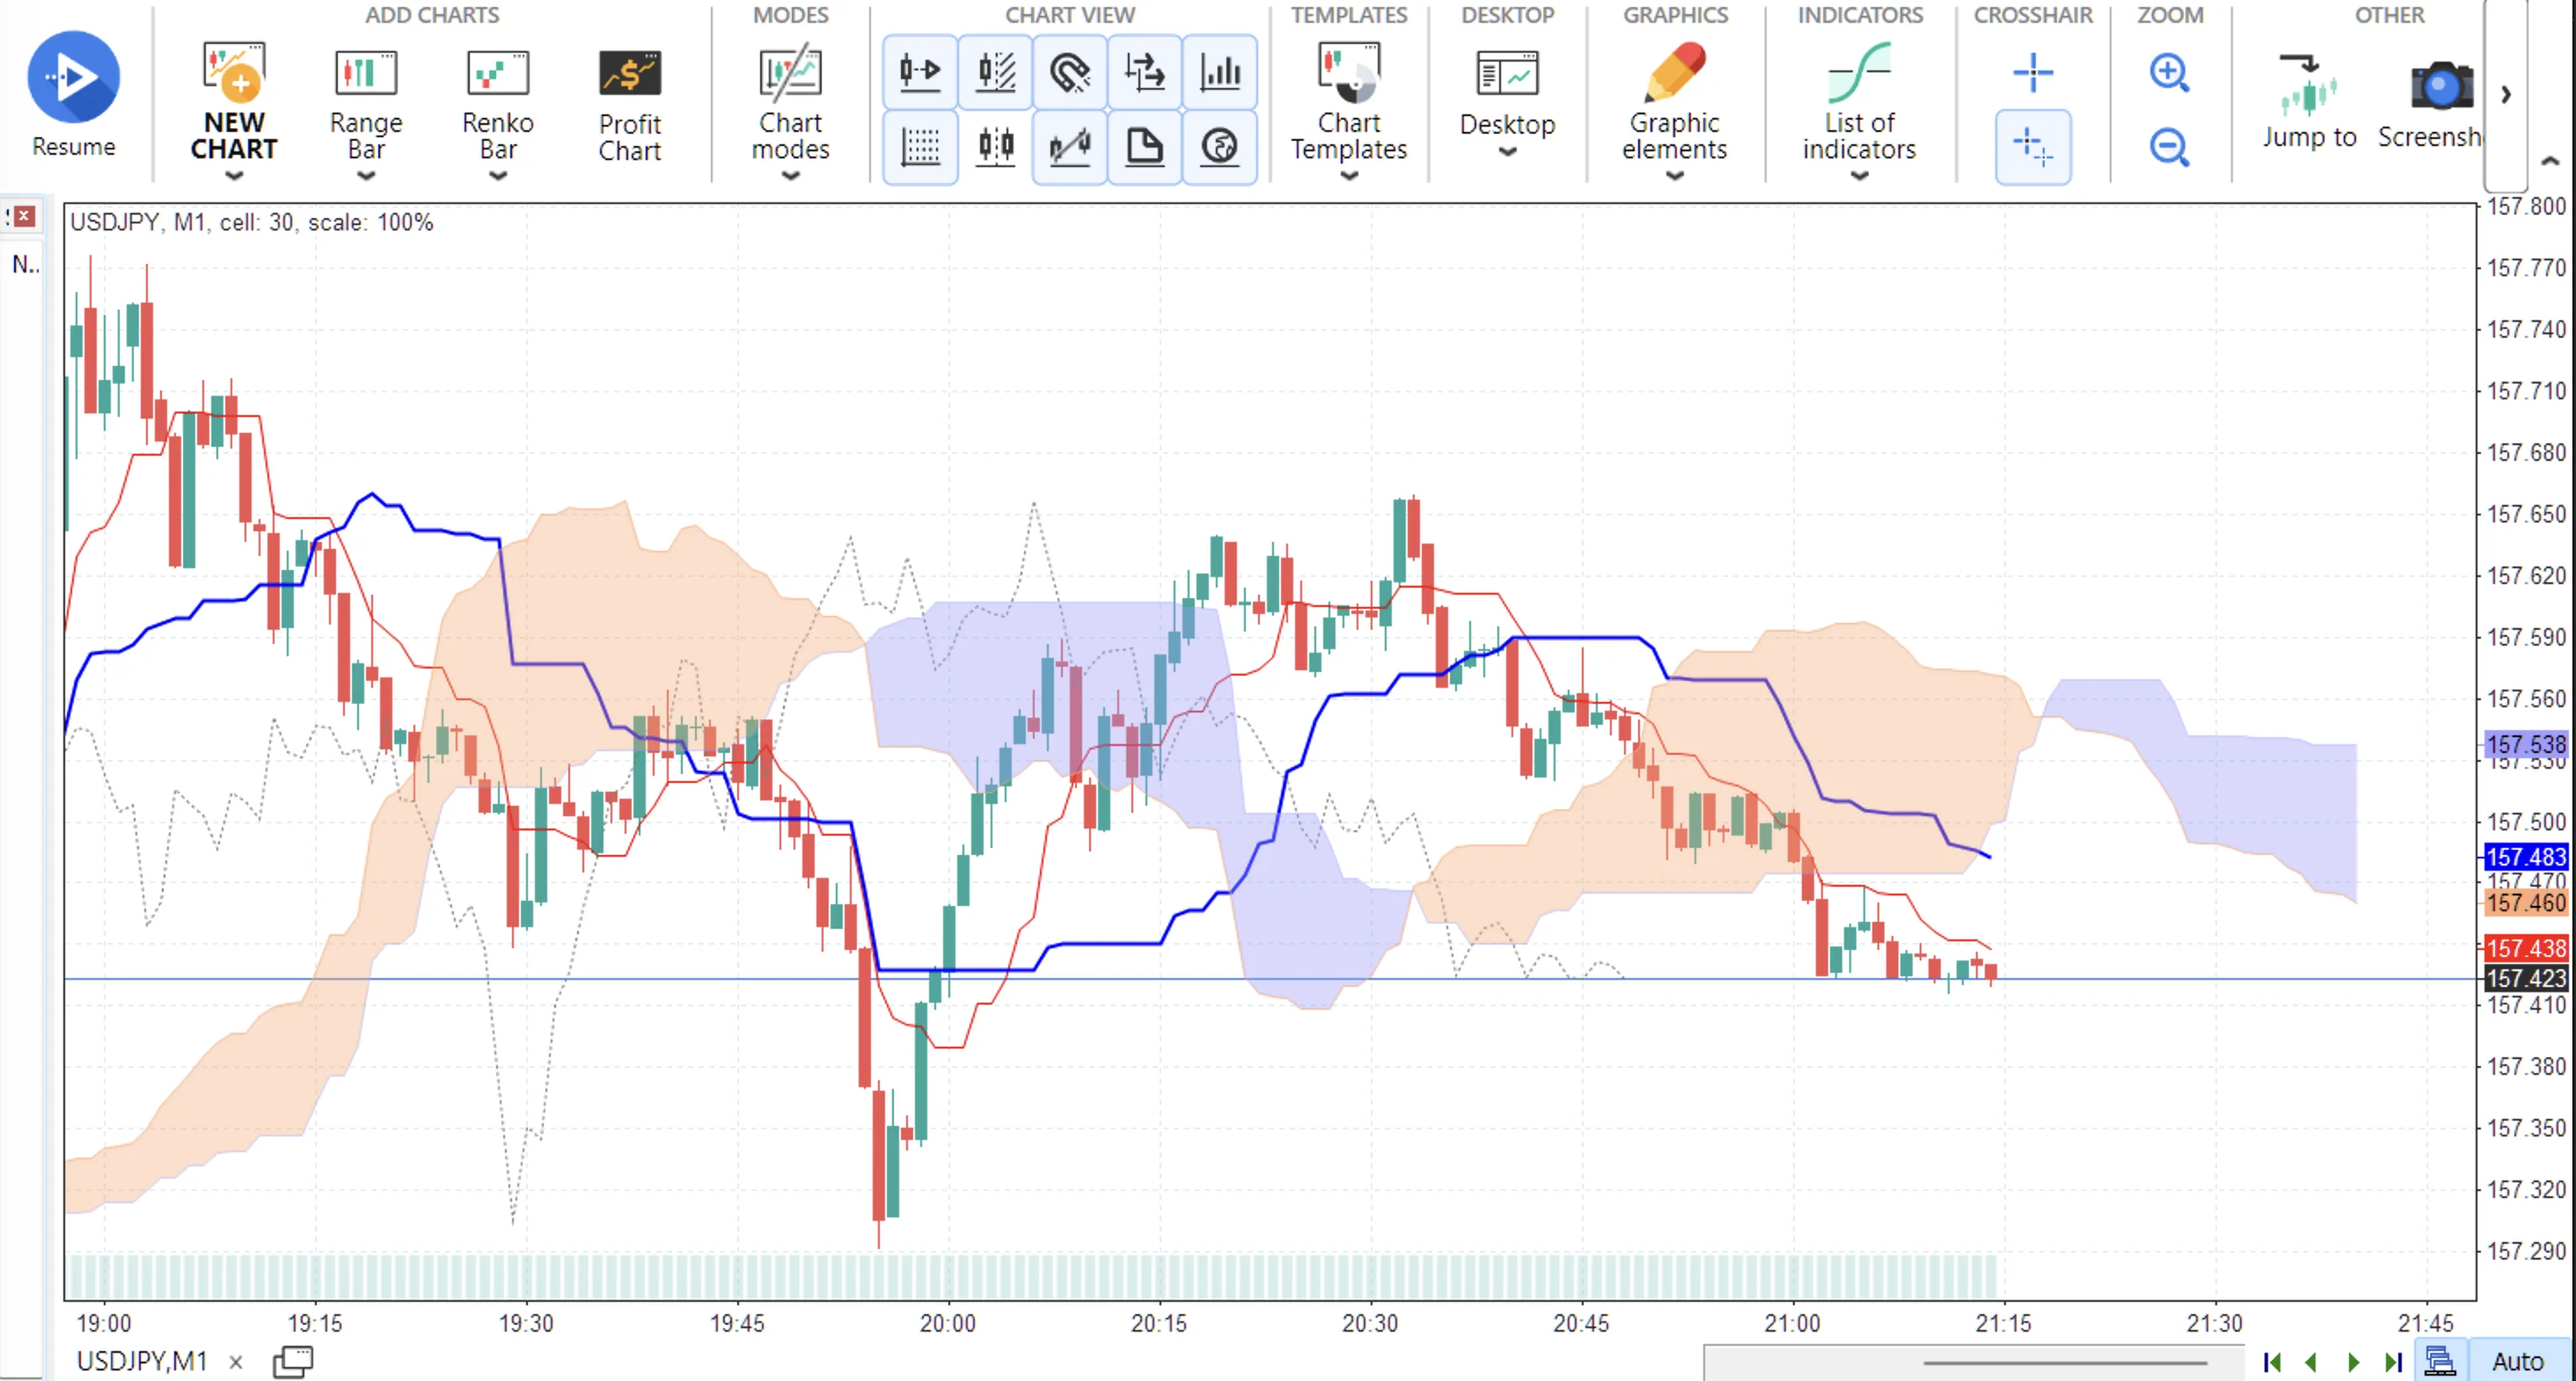
Task: Expand the List of indicators dropdown arrow
Action: (1859, 176)
